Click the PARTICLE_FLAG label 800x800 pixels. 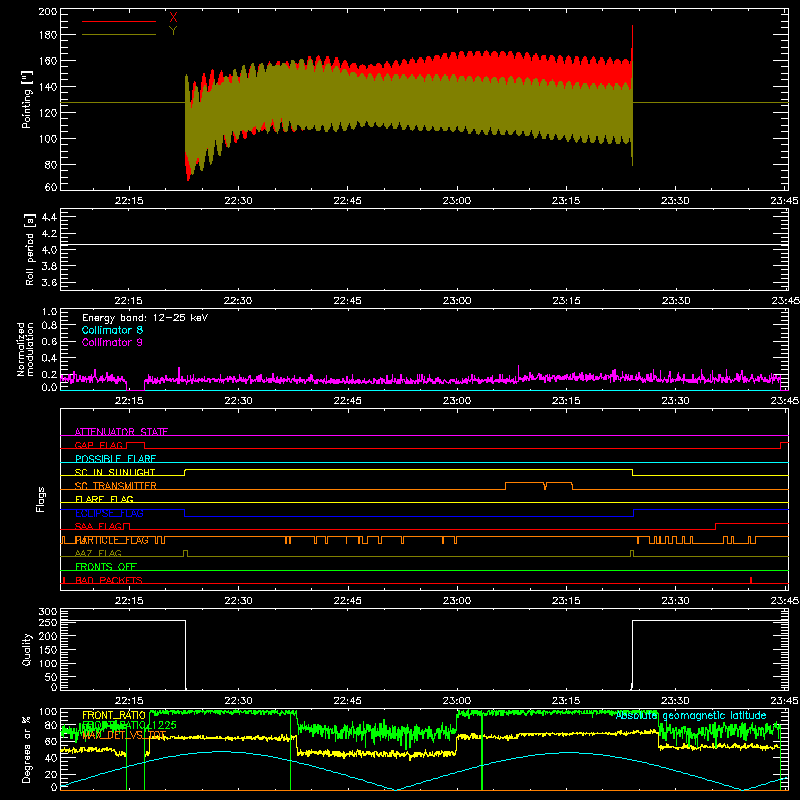point(112,540)
